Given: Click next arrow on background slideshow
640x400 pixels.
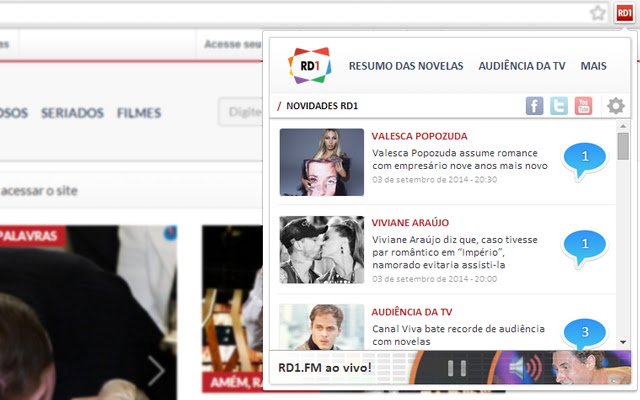Looking at the screenshot, I should [156, 371].
